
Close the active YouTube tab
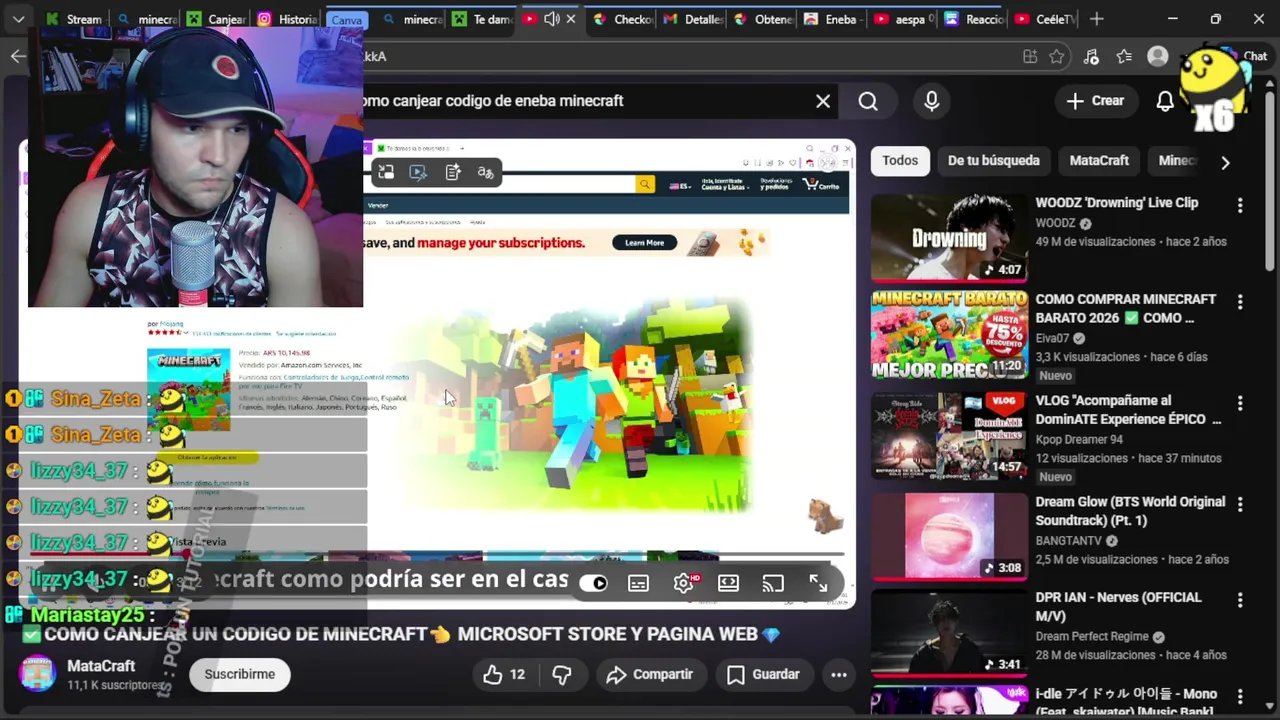click(x=571, y=19)
